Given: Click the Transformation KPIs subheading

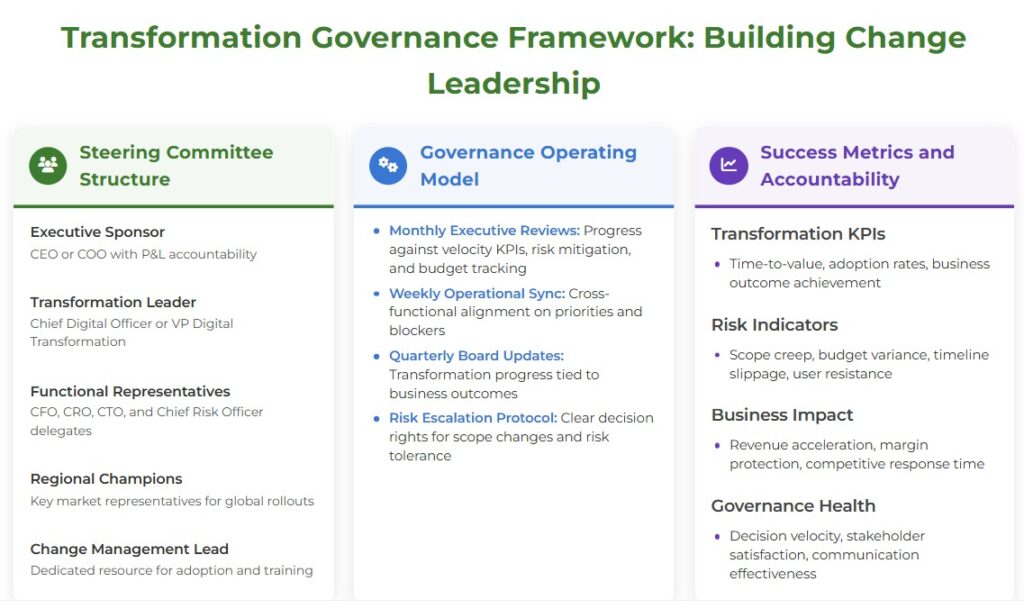Looking at the screenshot, I should coord(798,234).
